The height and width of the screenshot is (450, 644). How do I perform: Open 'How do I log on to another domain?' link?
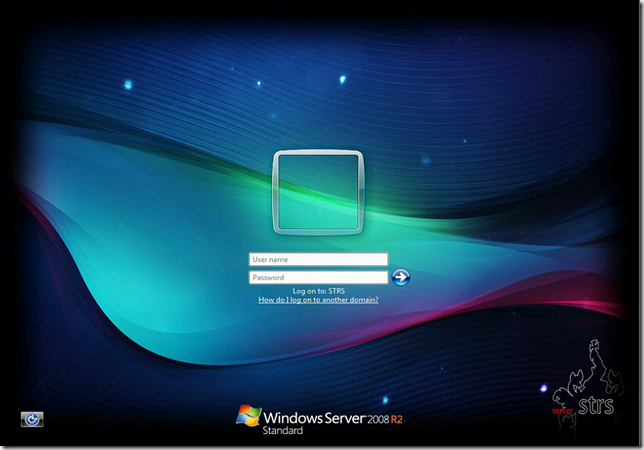click(318, 300)
